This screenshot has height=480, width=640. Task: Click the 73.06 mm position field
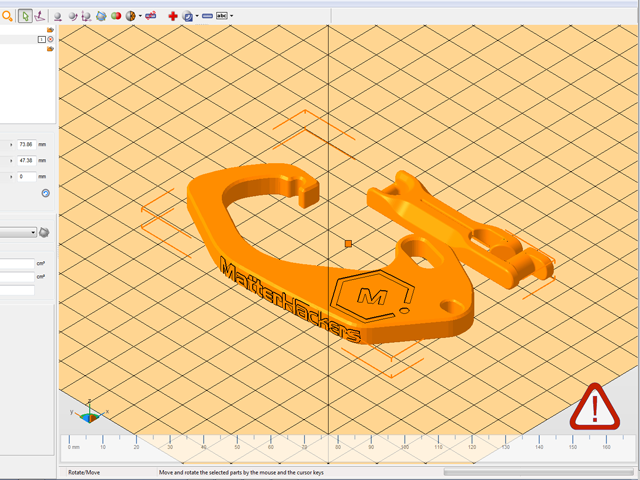point(27,144)
